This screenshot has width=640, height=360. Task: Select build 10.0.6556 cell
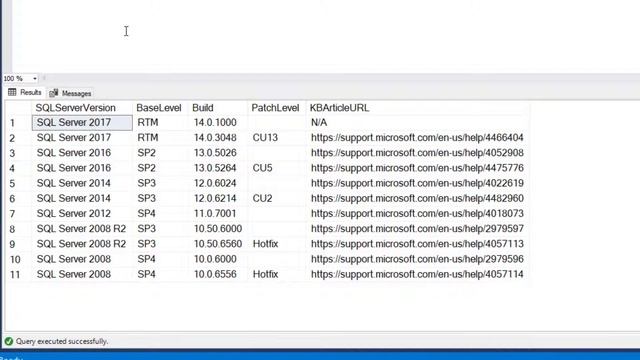point(218,274)
